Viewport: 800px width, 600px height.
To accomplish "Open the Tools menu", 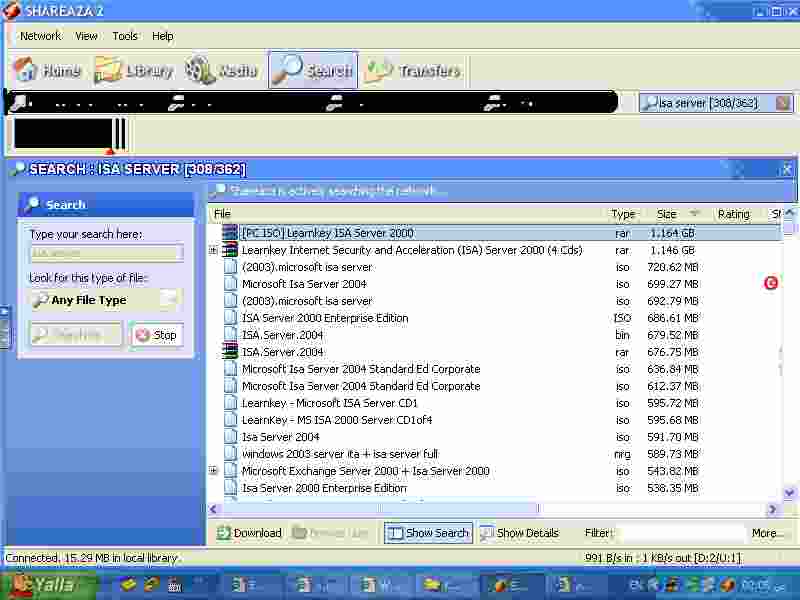I will [125, 36].
